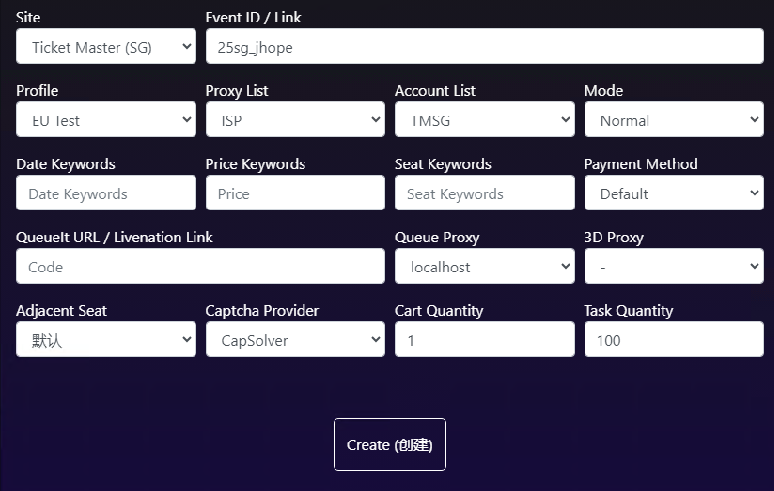The image size is (774, 491).
Task: Focus the Date Keywords text field
Action: pyautogui.click(x=105, y=193)
